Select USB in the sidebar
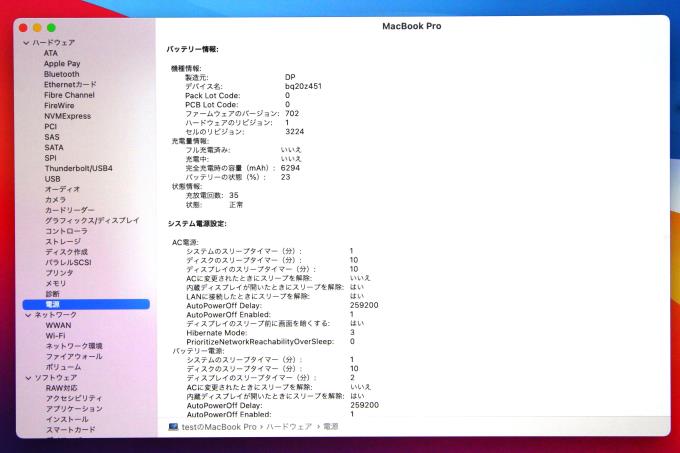680x453 pixels. (52, 179)
